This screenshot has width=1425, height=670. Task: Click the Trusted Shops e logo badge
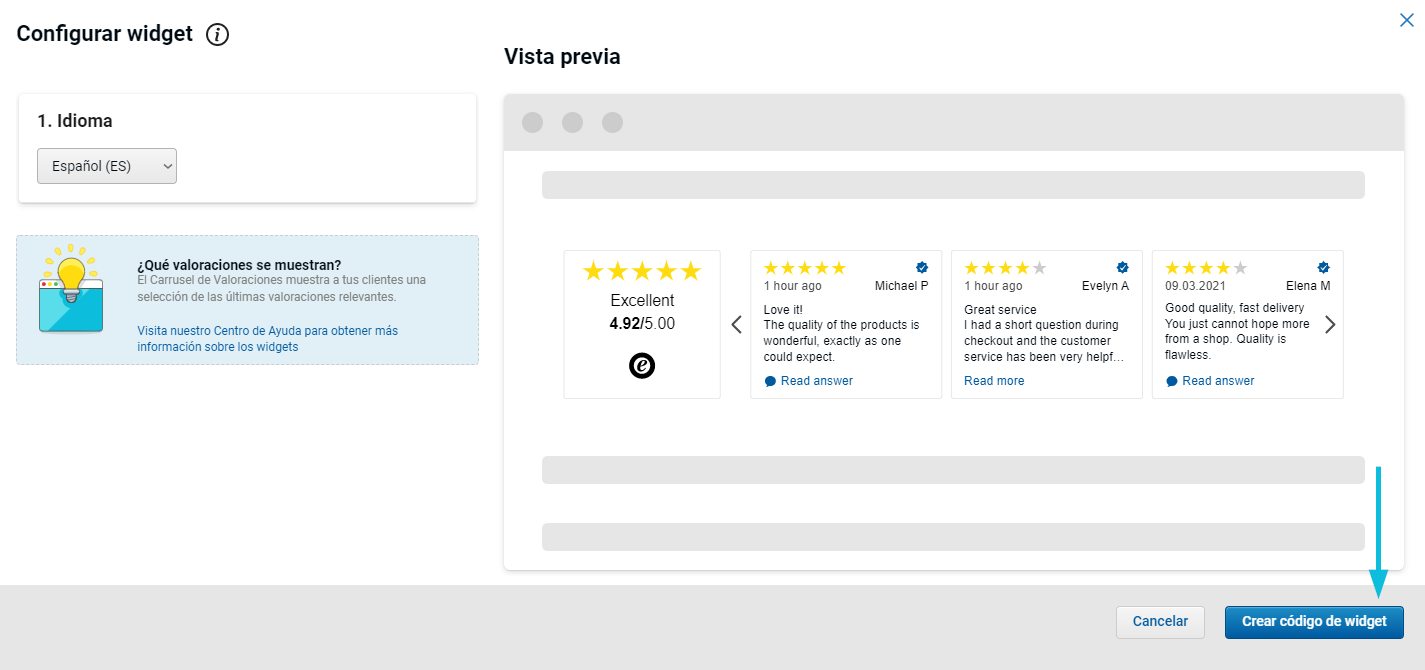point(642,366)
